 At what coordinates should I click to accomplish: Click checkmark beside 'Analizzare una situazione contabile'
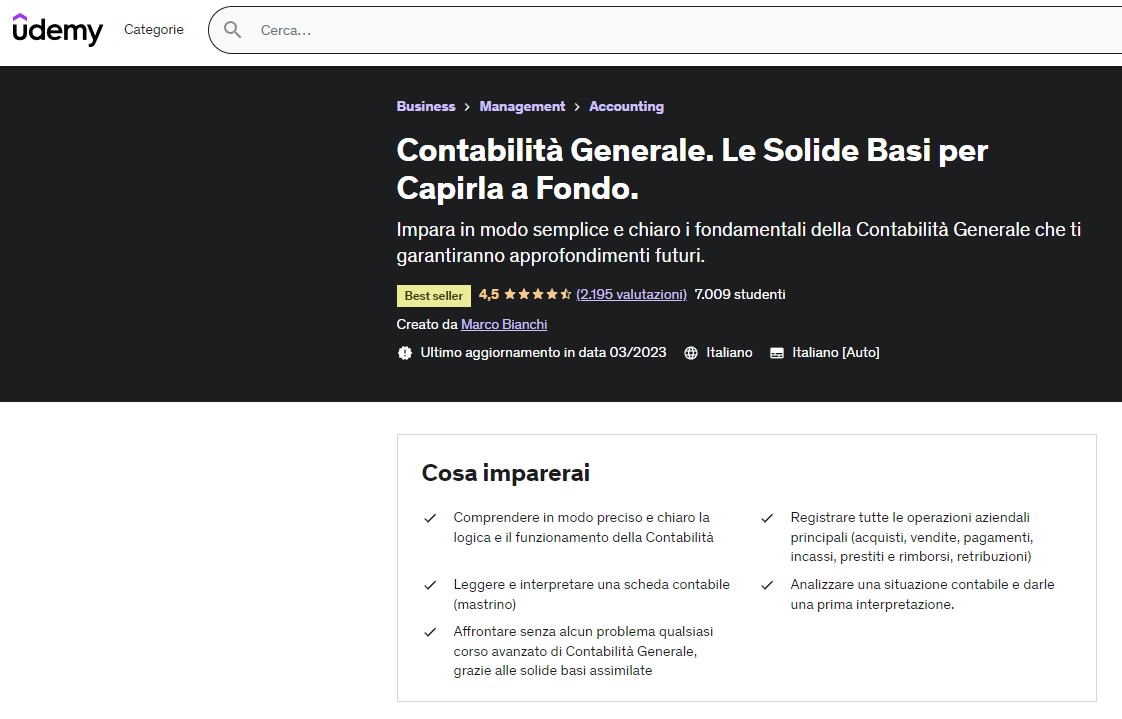[x=767, y=585]
